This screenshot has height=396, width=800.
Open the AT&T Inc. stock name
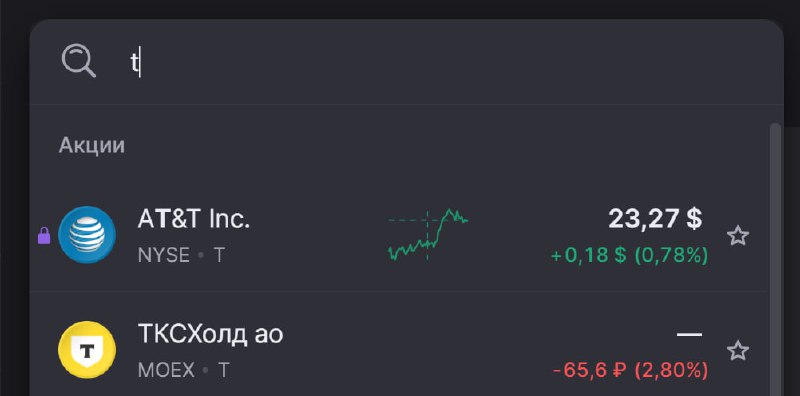point(194,219)
